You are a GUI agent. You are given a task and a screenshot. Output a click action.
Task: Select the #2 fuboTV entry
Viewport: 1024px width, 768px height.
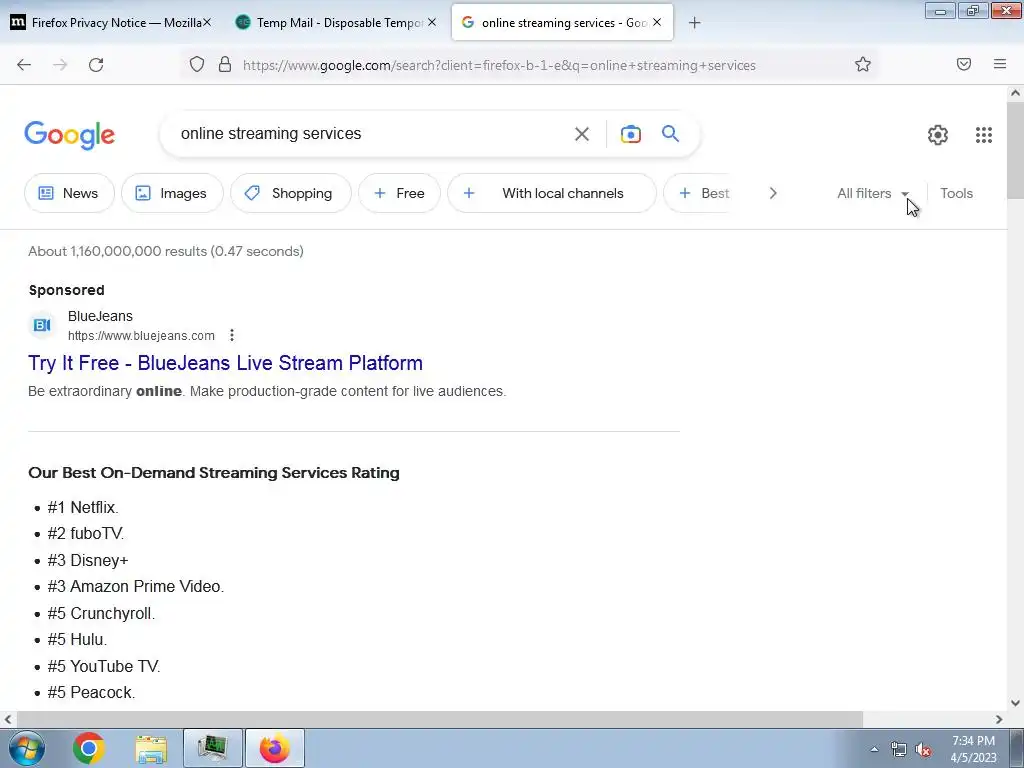(x=86, y=534)
